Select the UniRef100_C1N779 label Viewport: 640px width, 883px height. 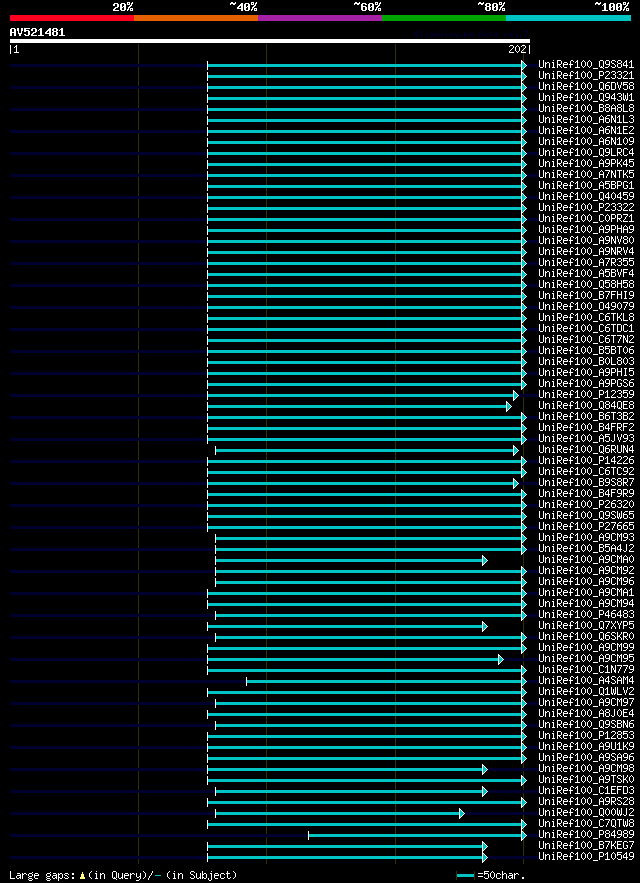tap(586, 669)
